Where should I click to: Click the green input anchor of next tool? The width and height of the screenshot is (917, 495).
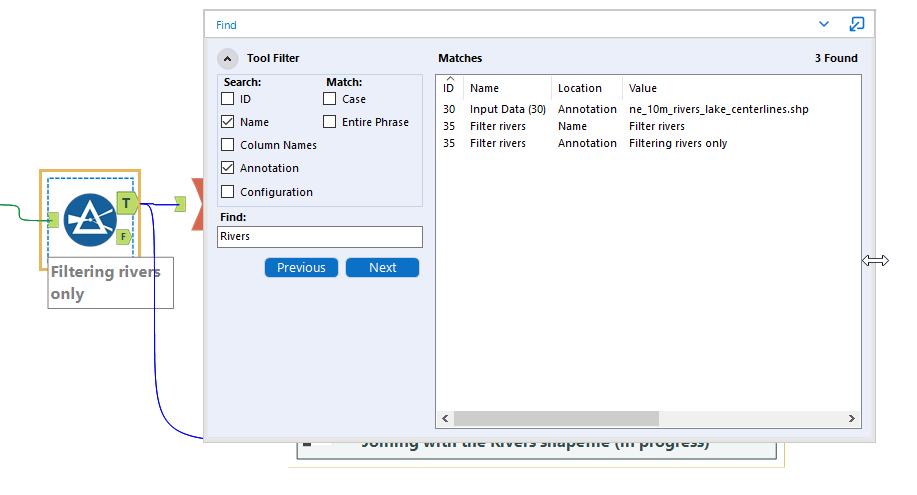(x=179, y=204)
